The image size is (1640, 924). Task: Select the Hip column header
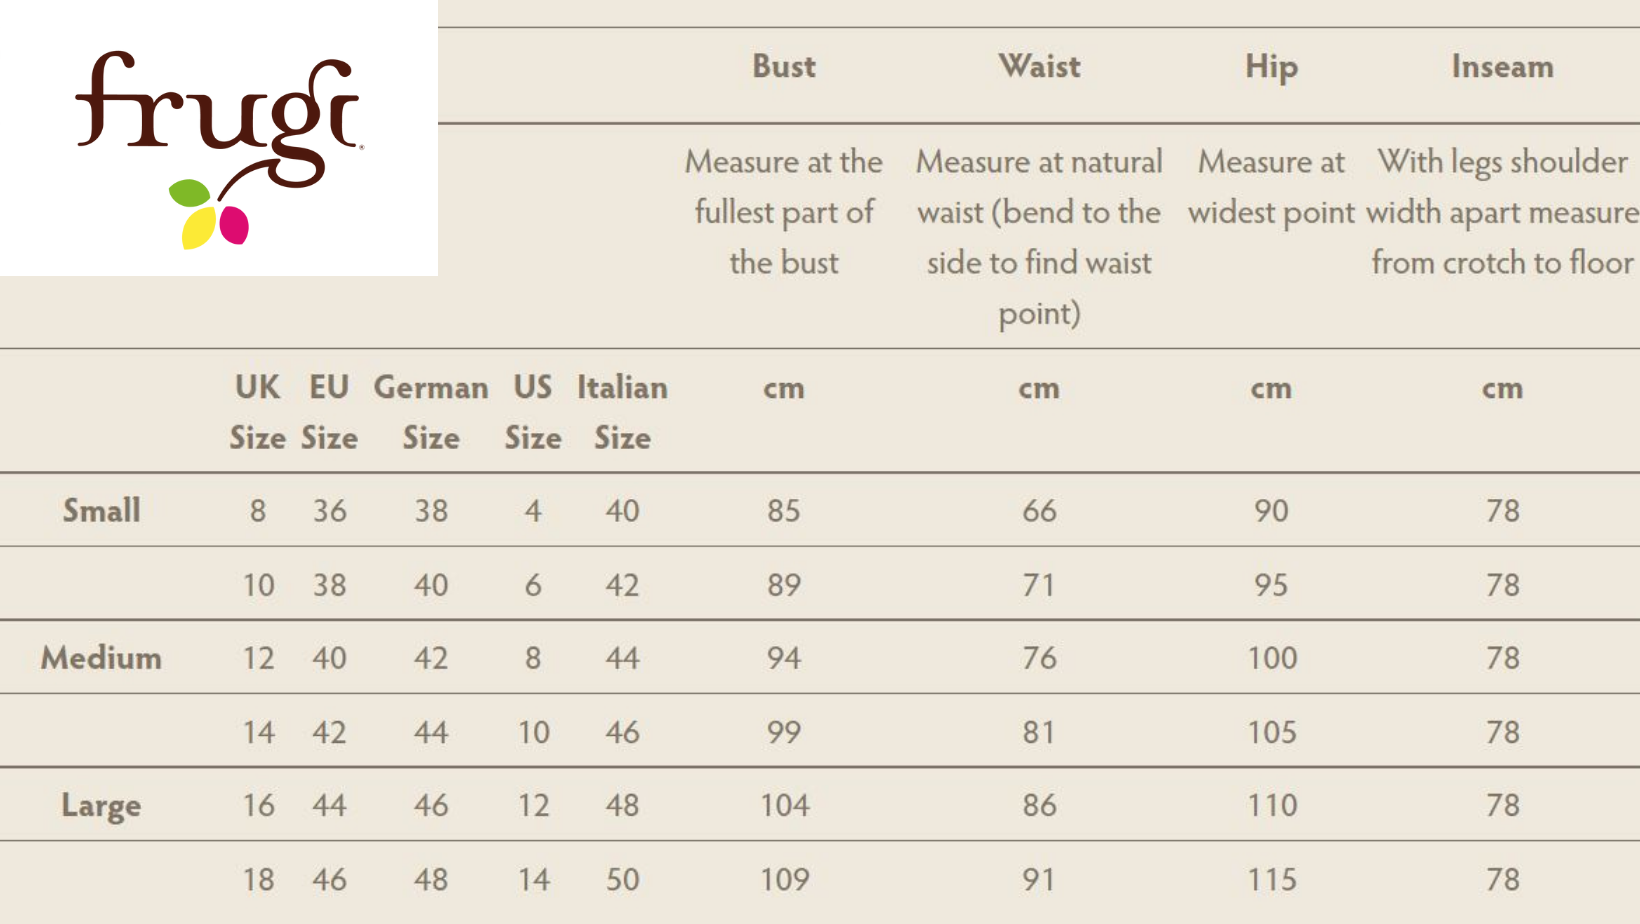coord(1271,67)
